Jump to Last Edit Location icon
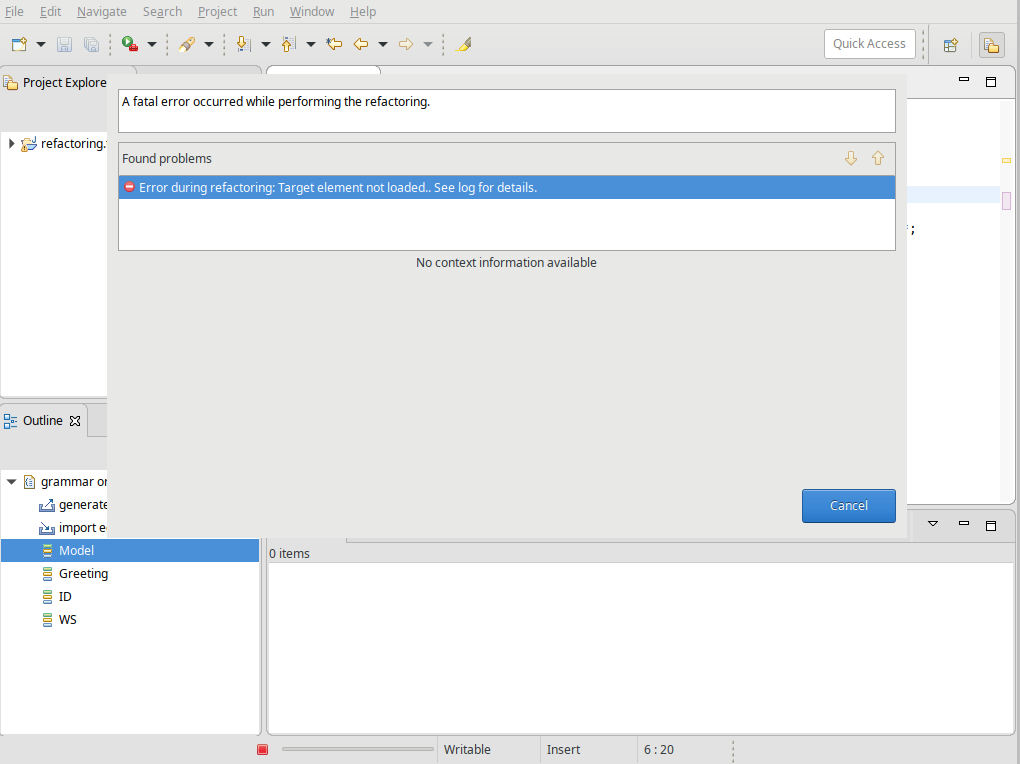This screenshot has height=764, width=1020. click(334, 44)
